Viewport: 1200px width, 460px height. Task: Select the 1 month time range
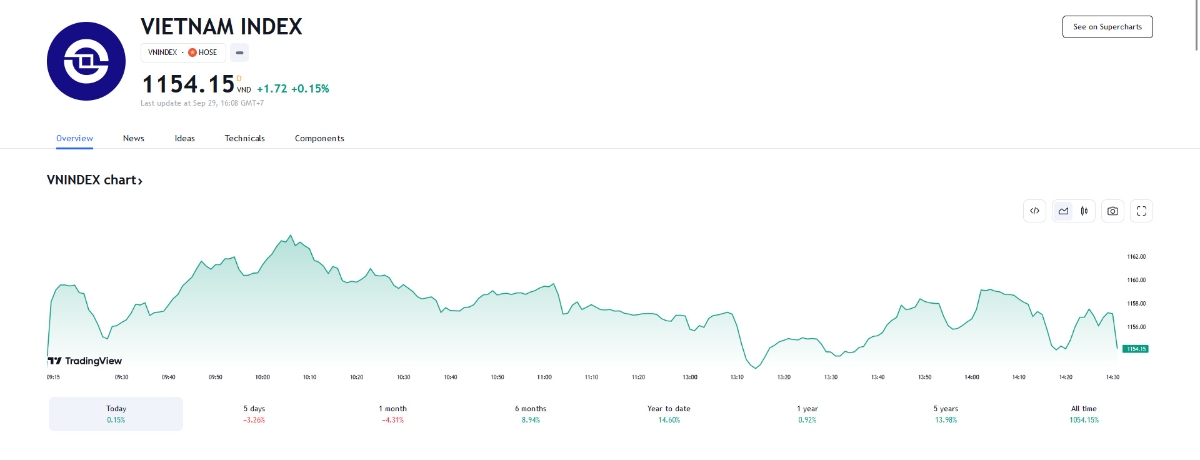tap(393, 414)
